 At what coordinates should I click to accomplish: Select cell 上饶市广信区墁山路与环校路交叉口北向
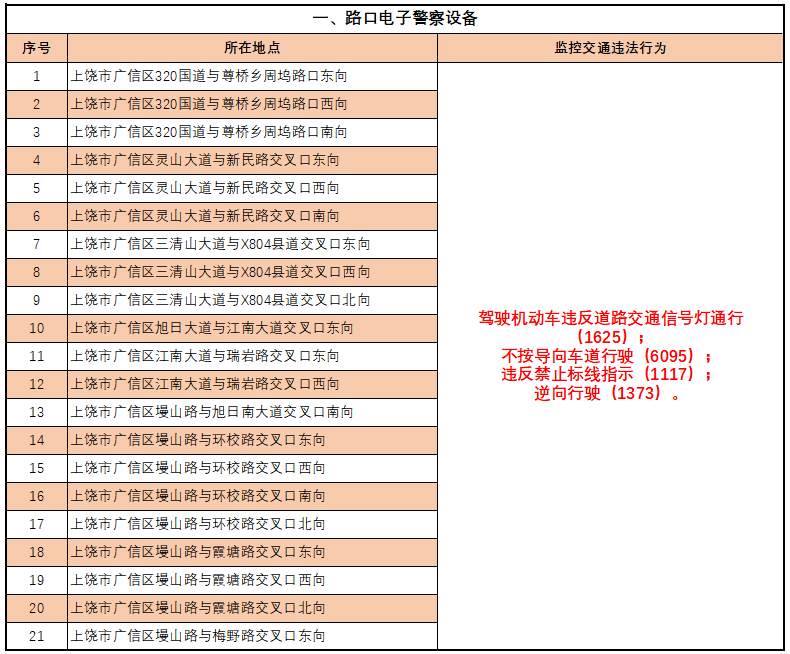click(252, 524)
